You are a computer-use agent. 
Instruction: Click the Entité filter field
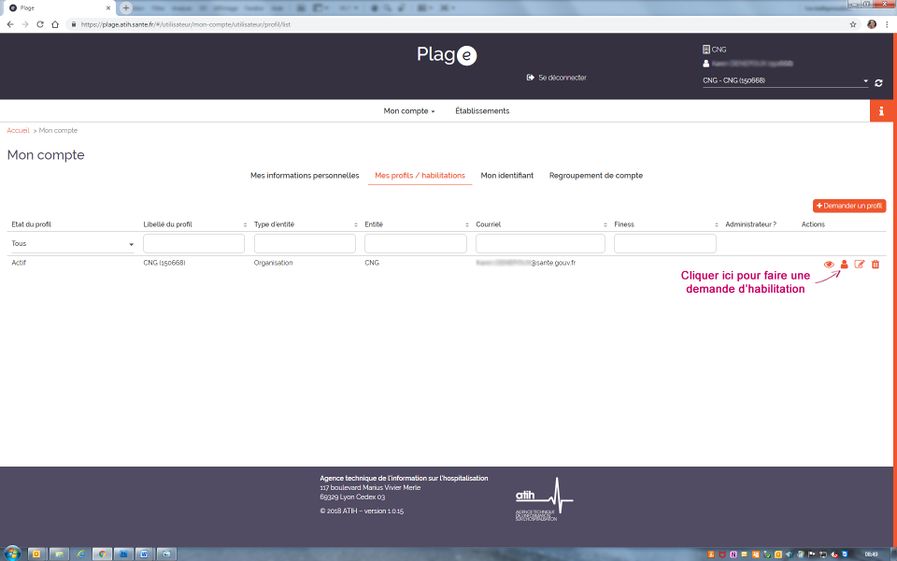[x=415, y=244]
